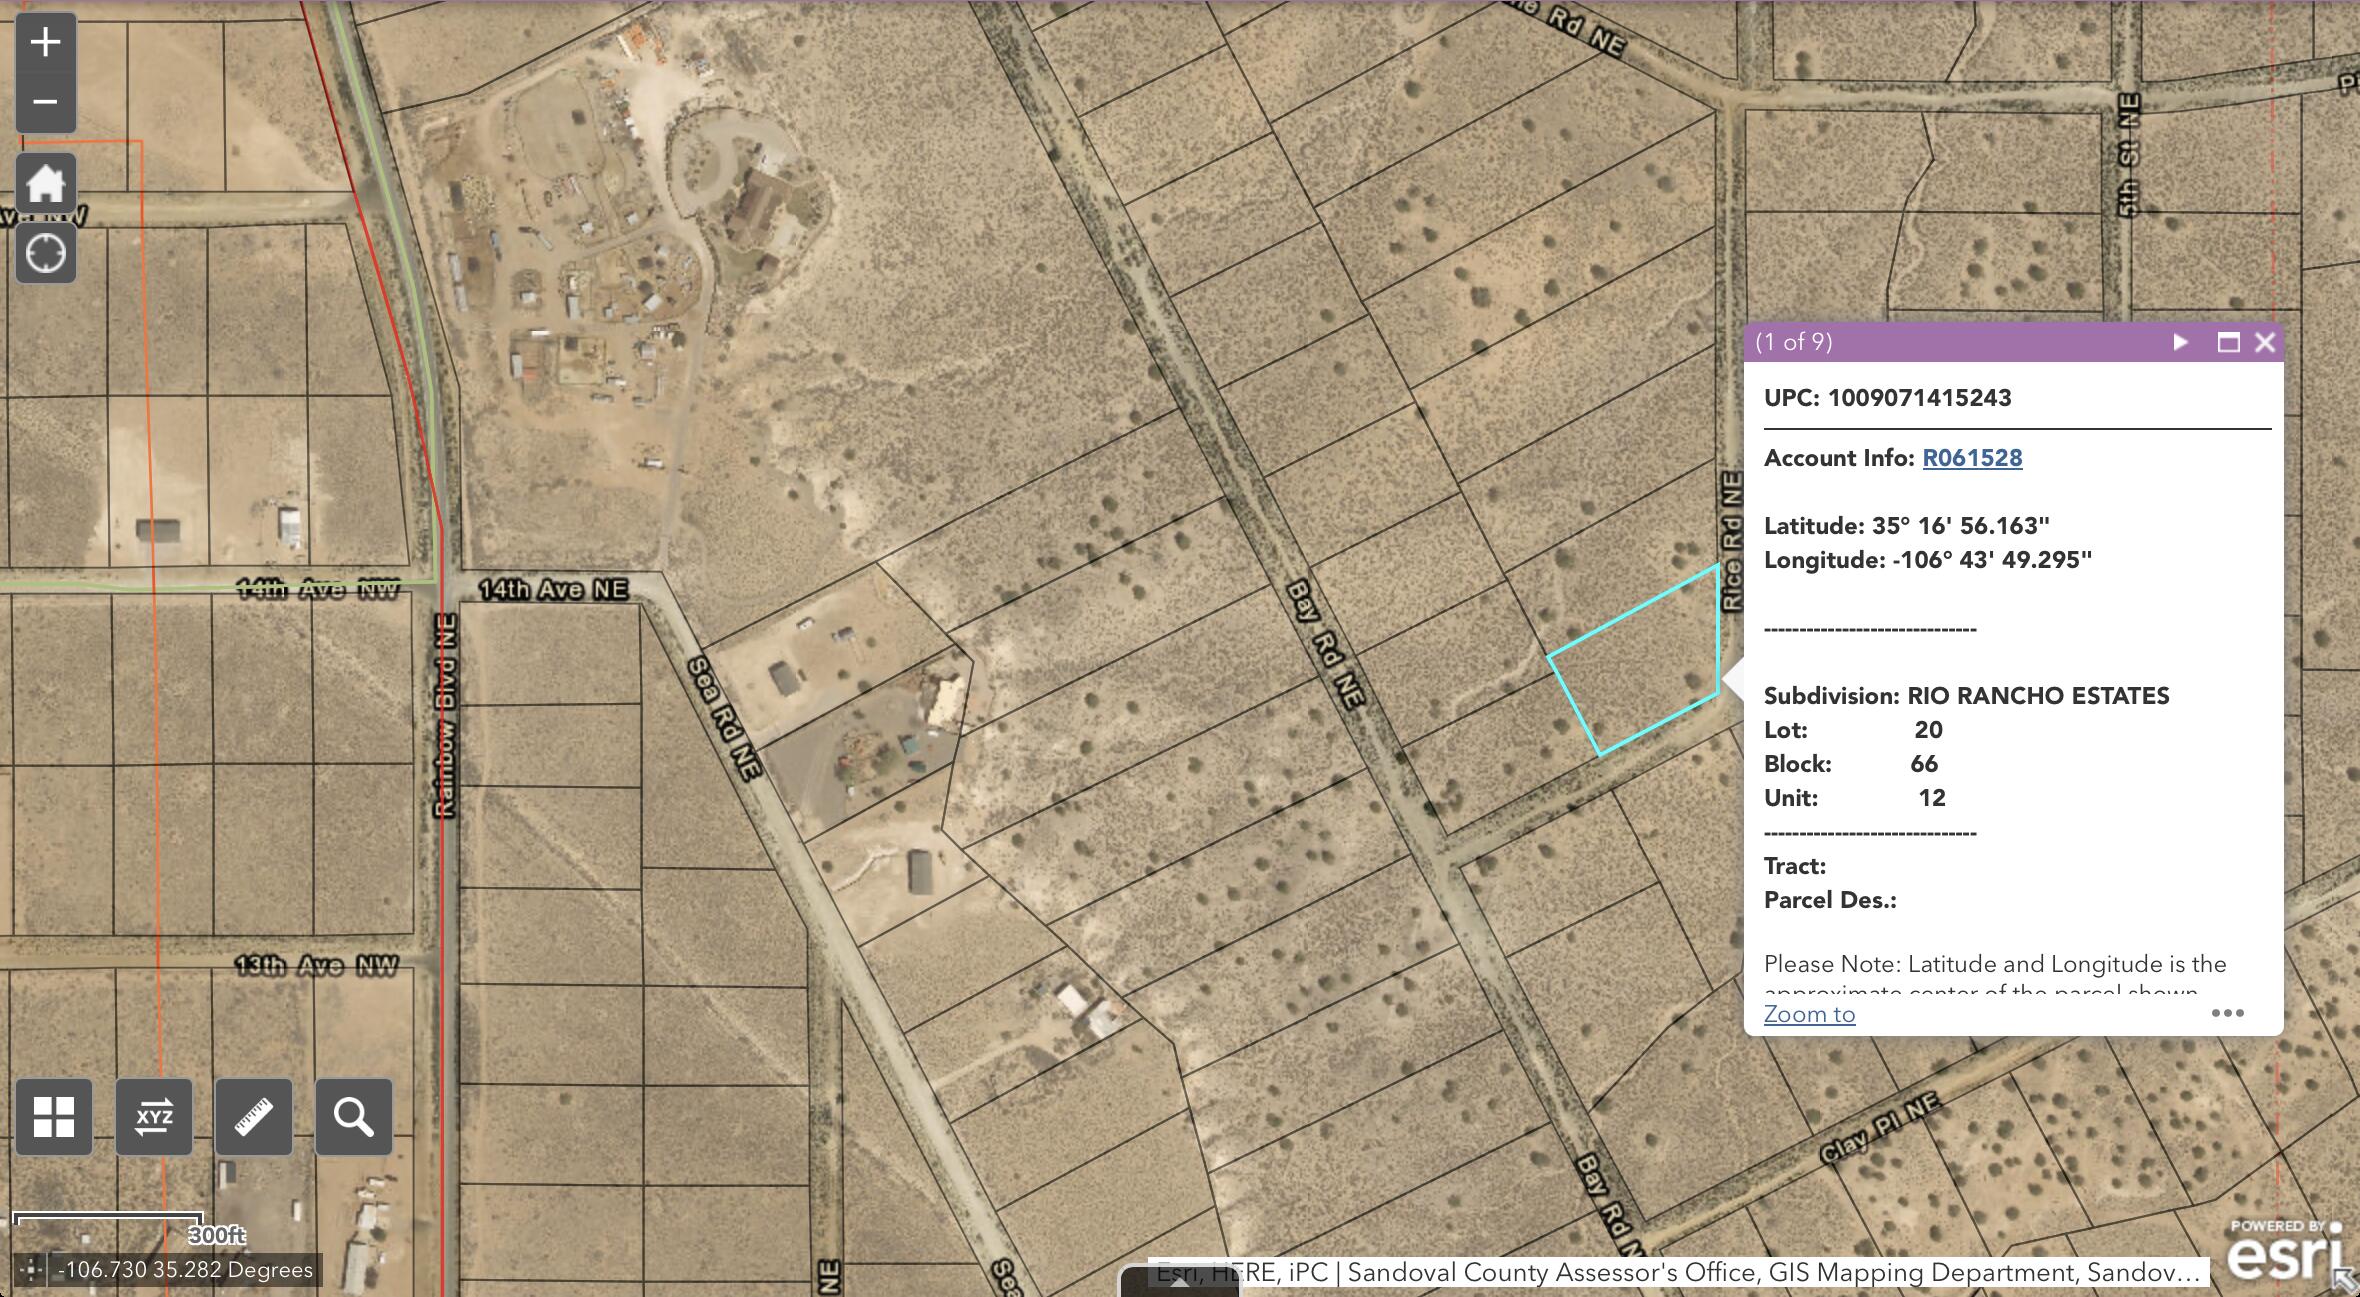Click Subdivision: RIO RANCHO ESTATES text
The width and height of the screenshot is (2360, 1297).
tap(1967, 696)
